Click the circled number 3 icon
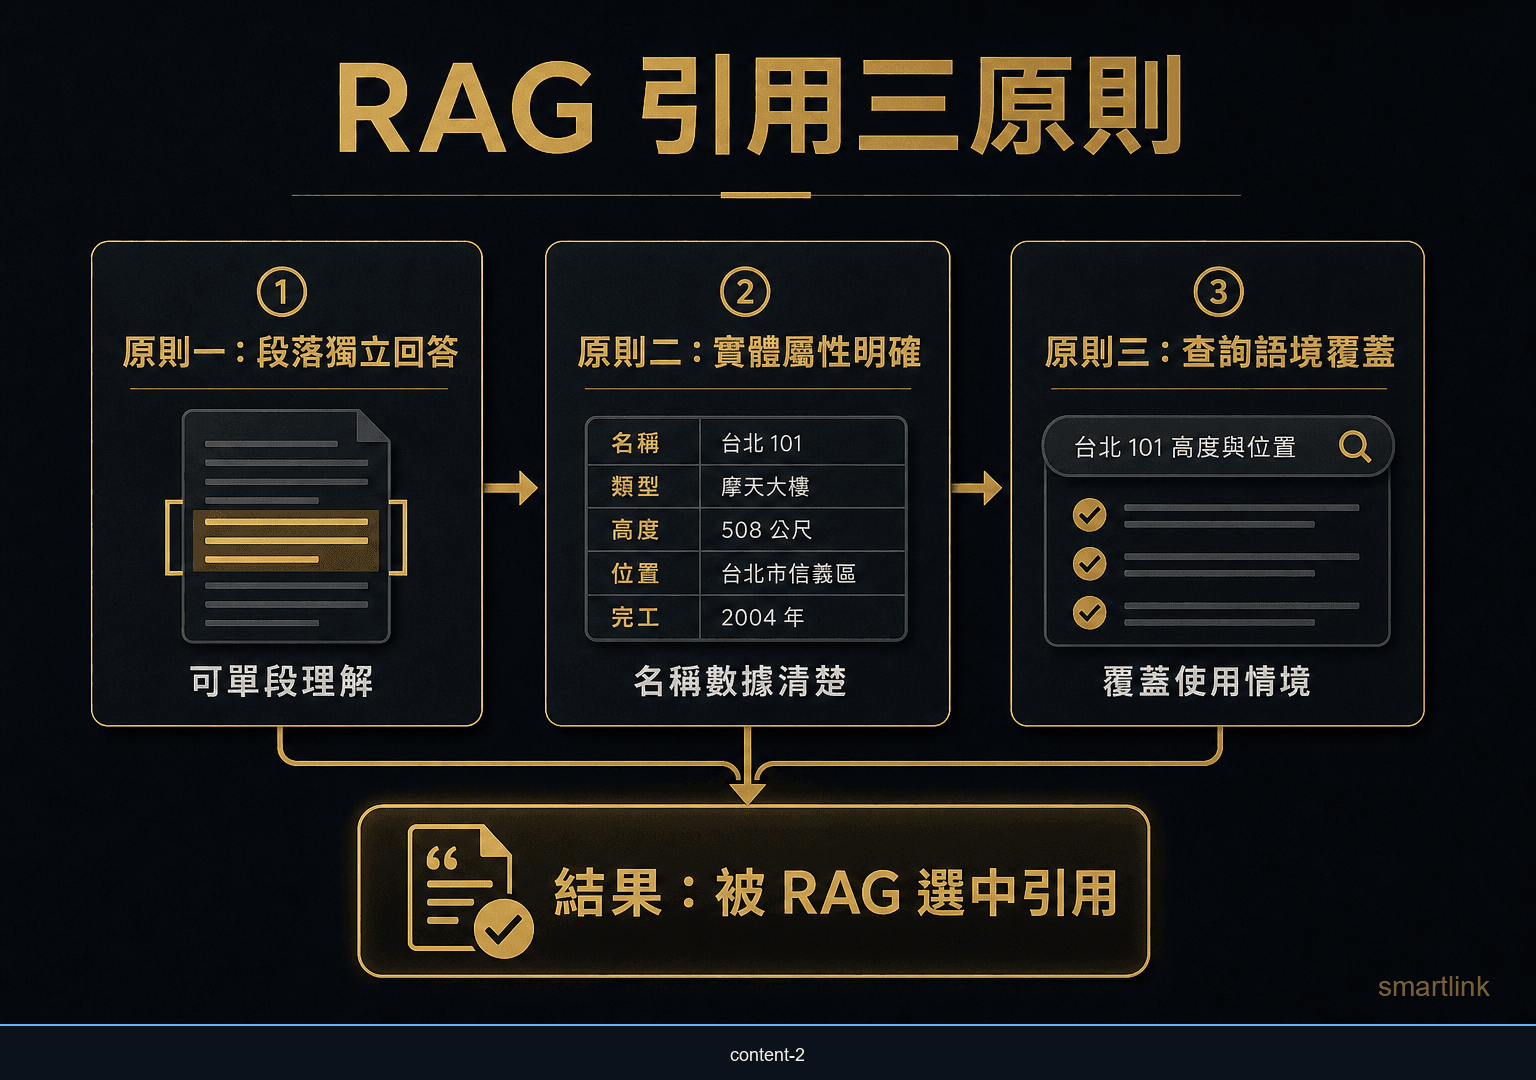The image size is (1536, 1080). [1218, 292]
